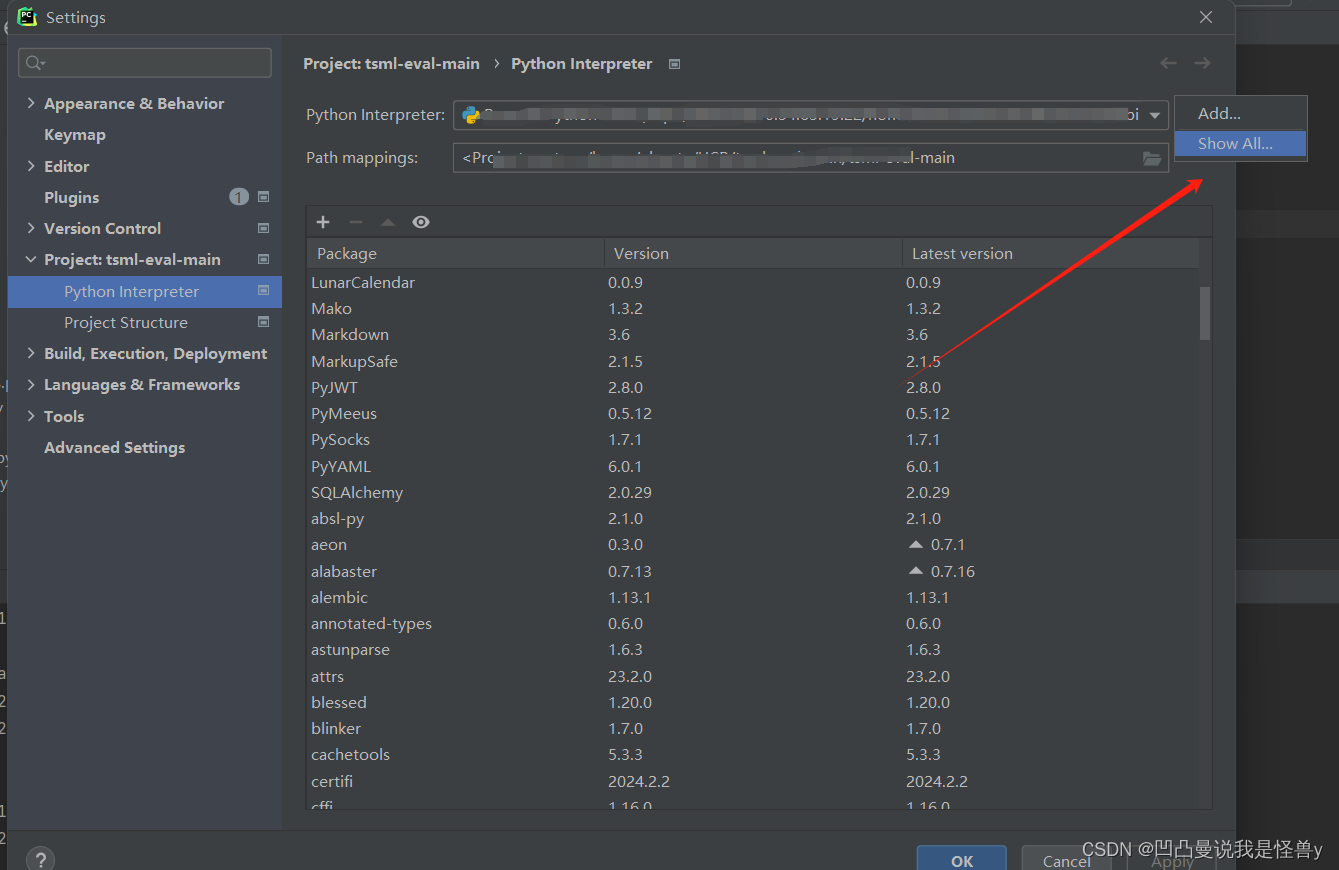Screen dimensions: 1339x870
Task: Toggle the show early releases eye icon
Action: (421, 222)
